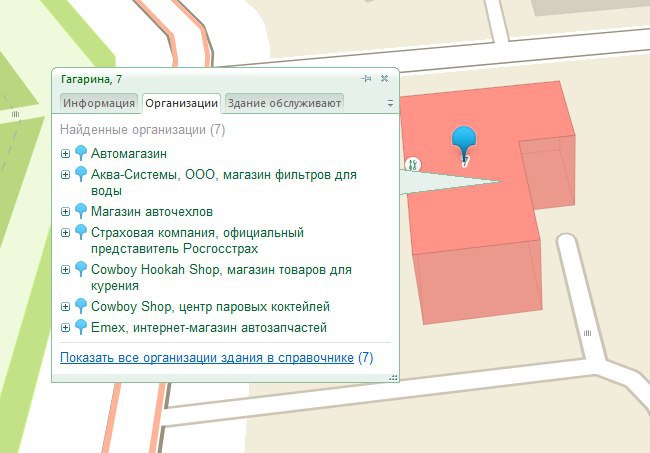This screenshot has height=453, width=650.
Task: Expand the Автомагазин entry
Action: click(x=65, y=154)
